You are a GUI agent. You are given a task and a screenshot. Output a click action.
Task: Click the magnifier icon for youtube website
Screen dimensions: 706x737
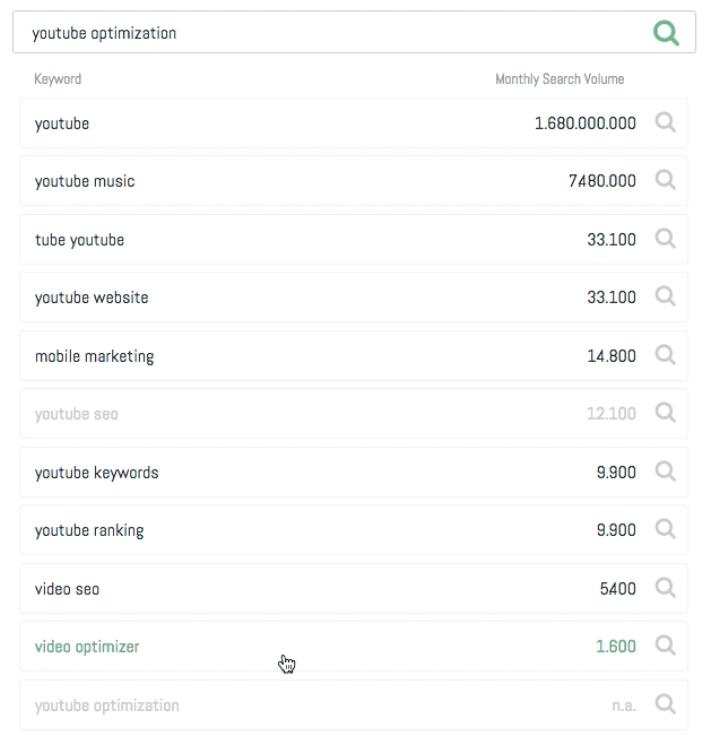pyautogui.click(x=666, y=297)
